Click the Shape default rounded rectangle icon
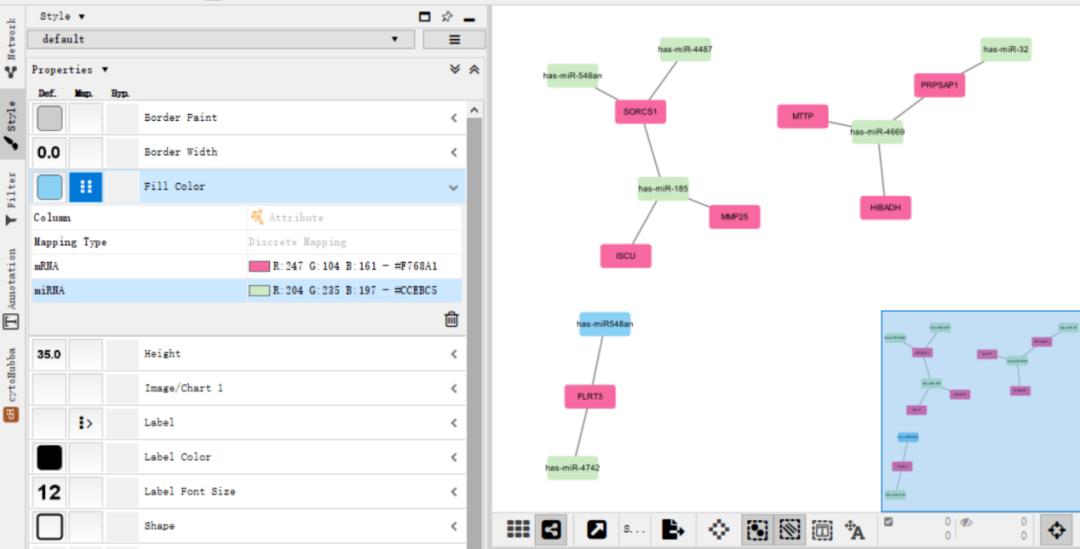1080x549 pixels. click(50, 526)
